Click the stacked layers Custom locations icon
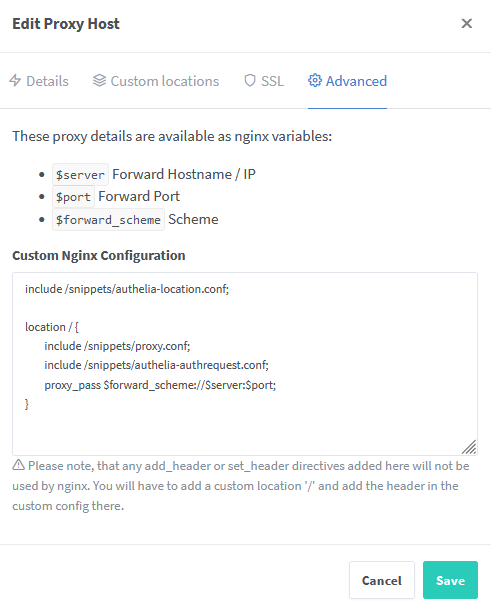This screenshot has width=491, height=611. click(x=99, y=81)
